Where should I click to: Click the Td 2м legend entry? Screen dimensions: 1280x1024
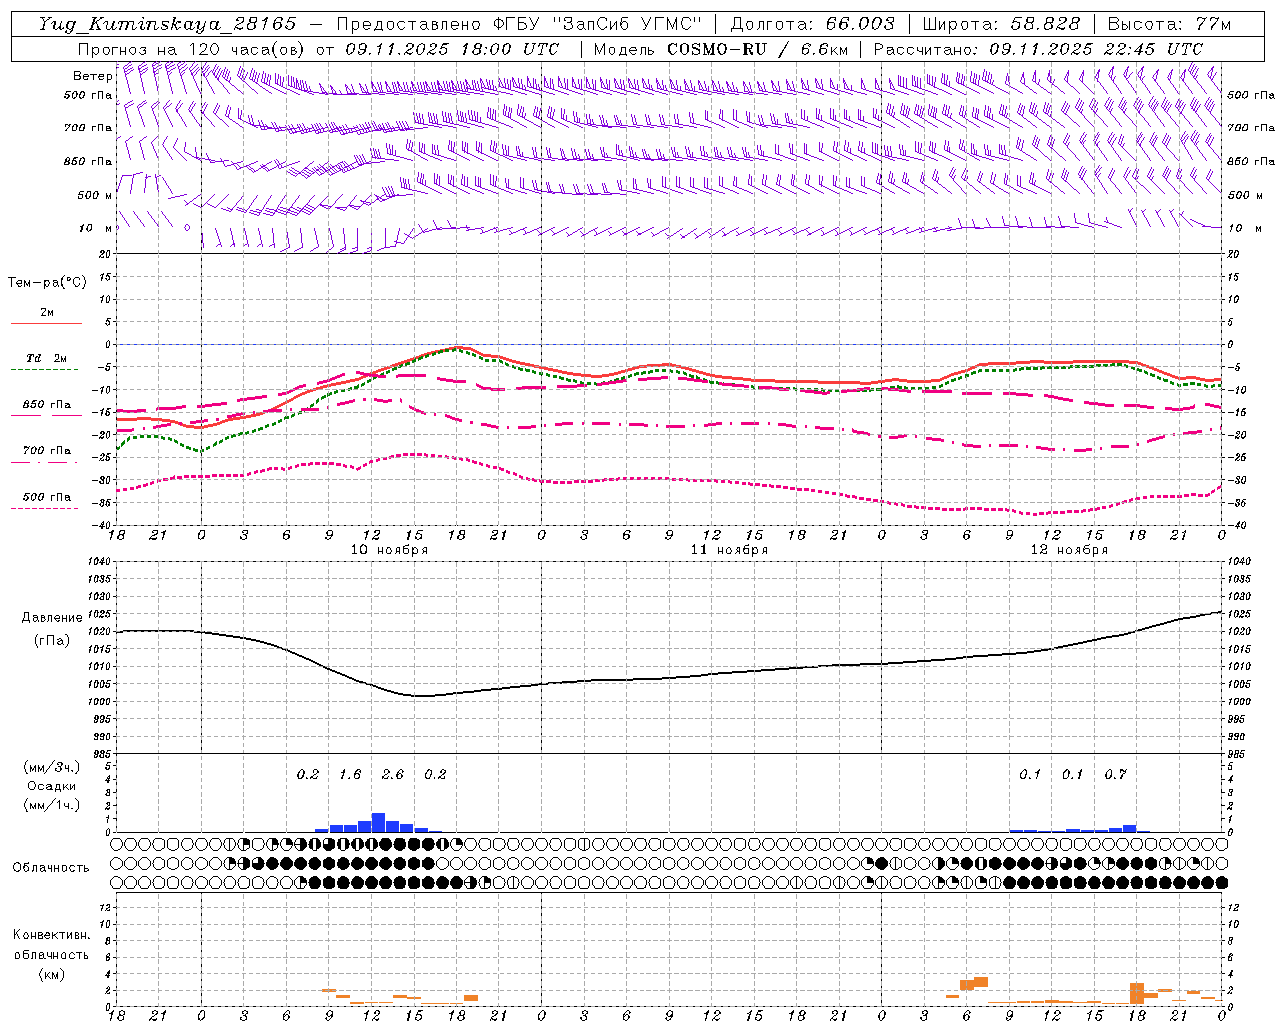[x=47, y=358]
